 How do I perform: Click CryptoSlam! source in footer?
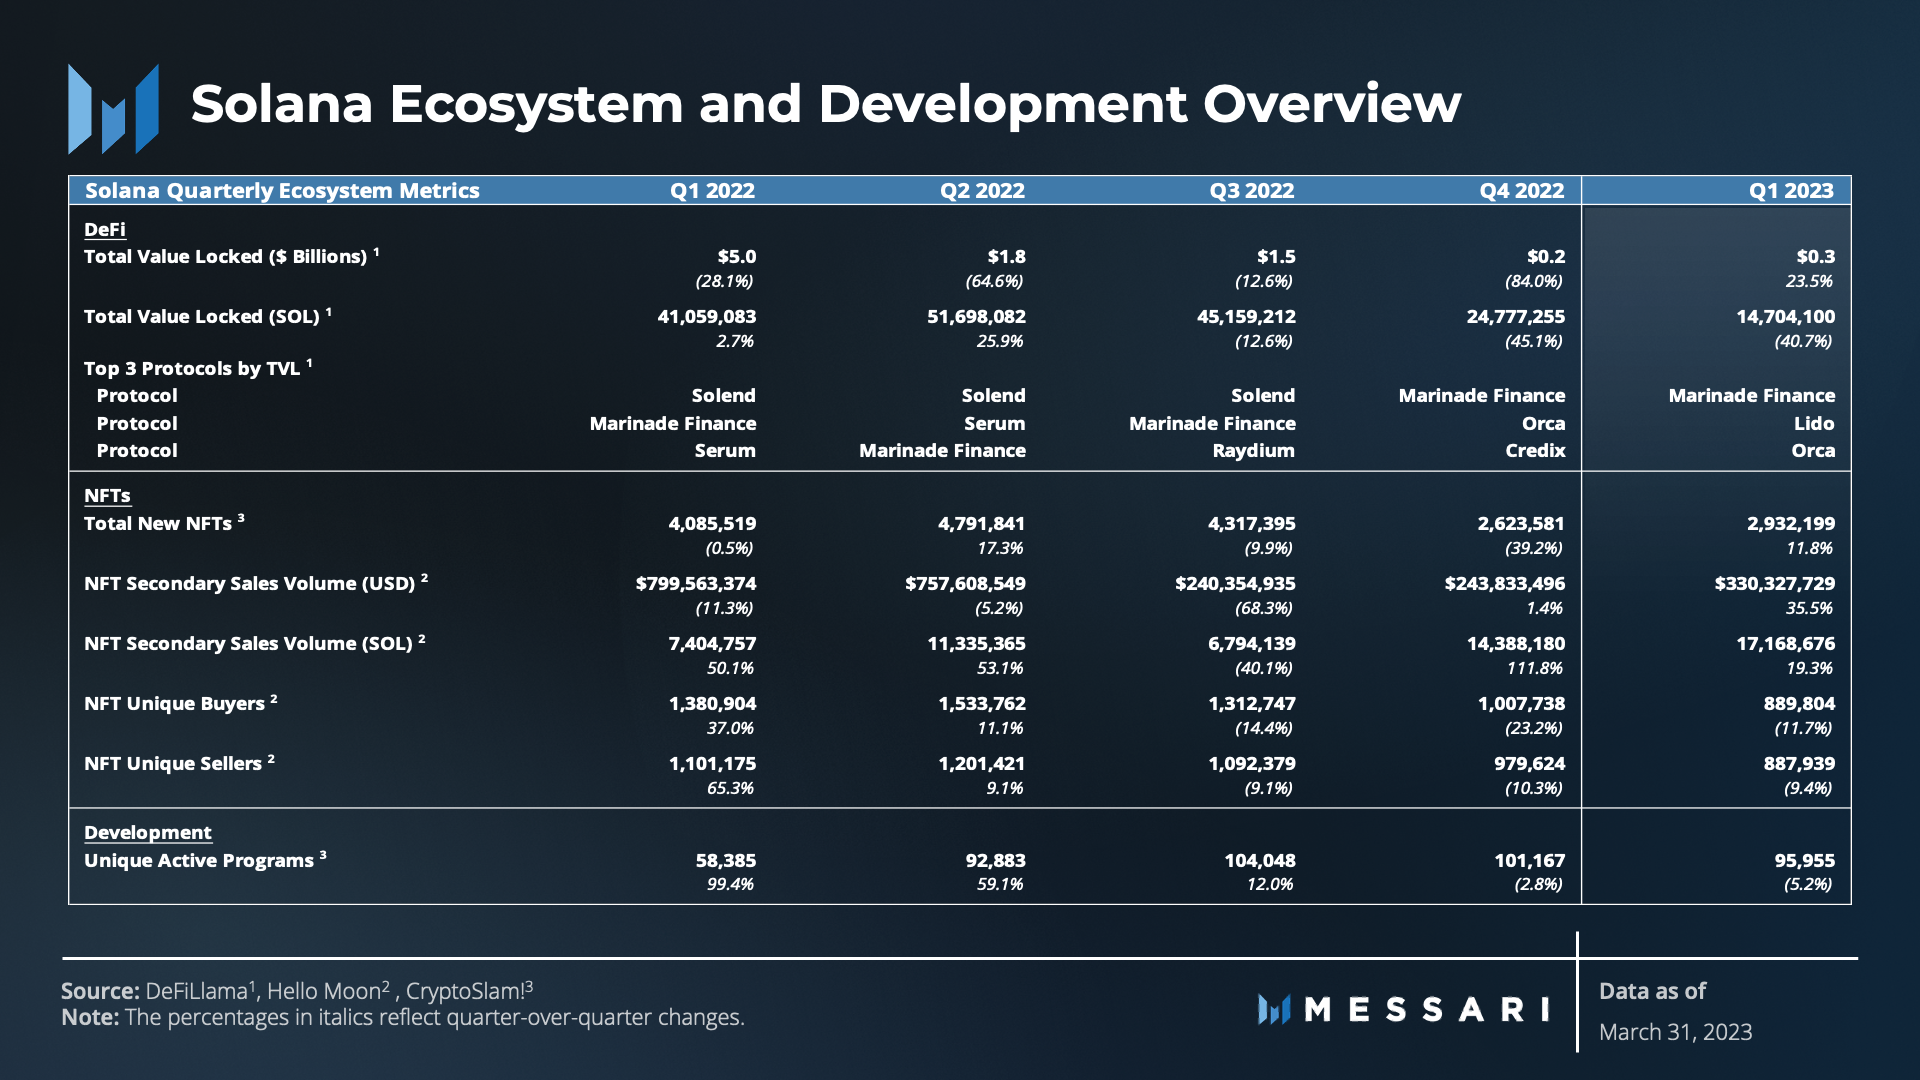(465, 991)
